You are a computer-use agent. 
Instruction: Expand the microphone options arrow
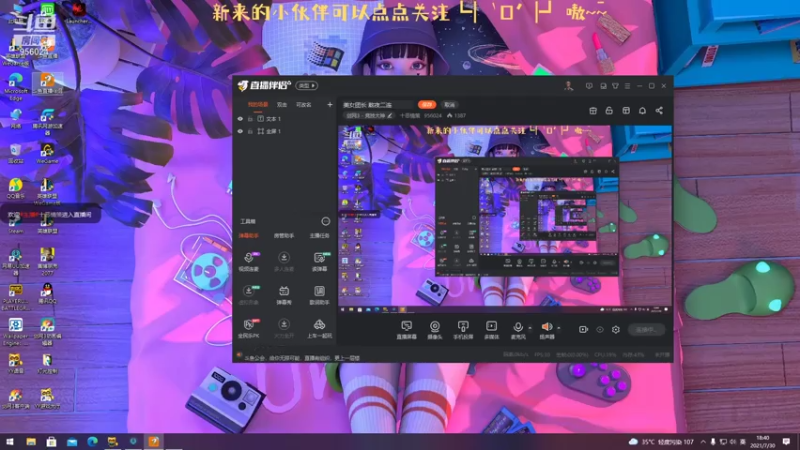pyautogui.click(x=530, y=328)
